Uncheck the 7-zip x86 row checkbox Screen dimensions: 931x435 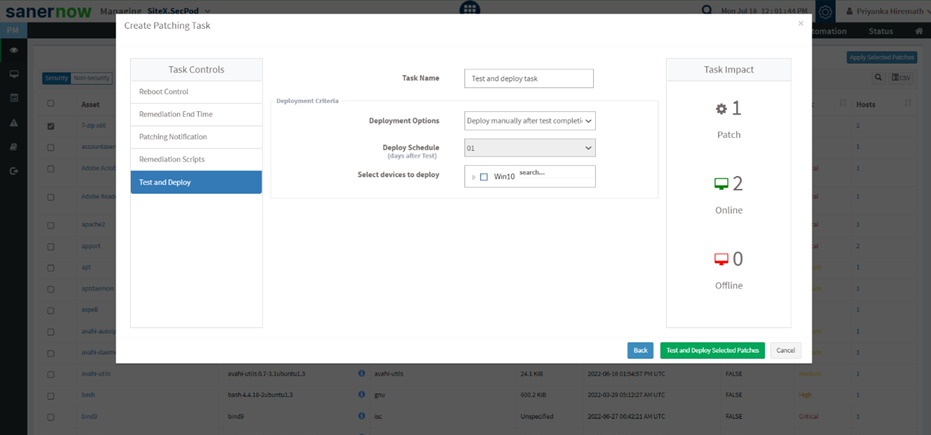click(x=50, y=126)
